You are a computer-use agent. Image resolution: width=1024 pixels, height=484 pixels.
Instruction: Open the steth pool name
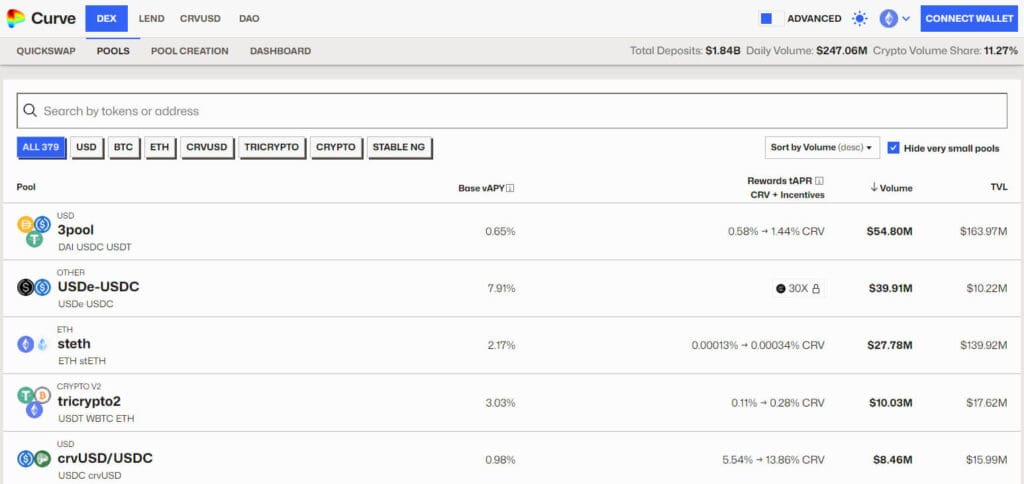point(74,344)
